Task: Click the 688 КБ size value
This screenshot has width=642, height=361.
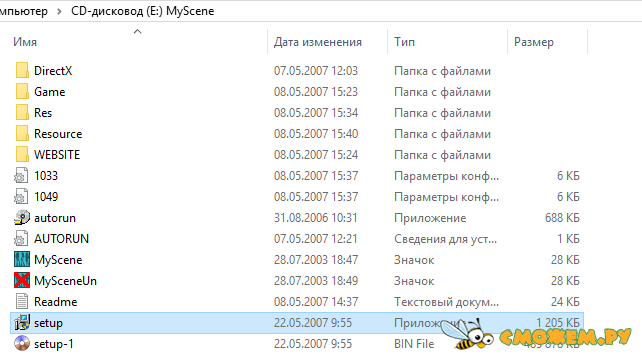Action: [x=562, y=218]
